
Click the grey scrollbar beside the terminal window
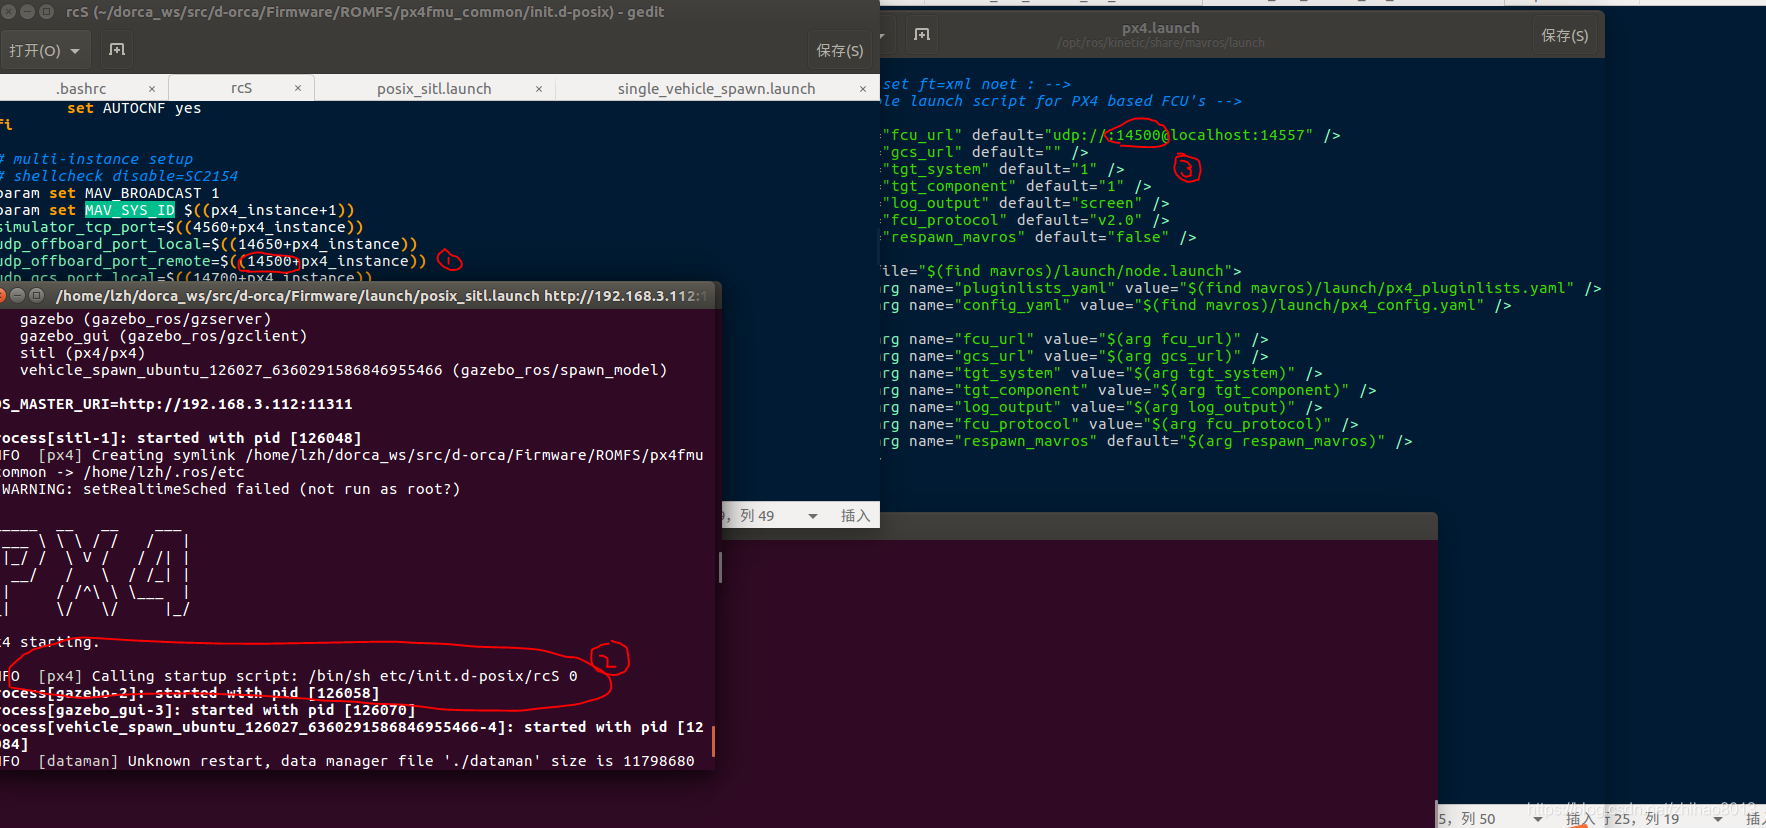click(x=720, y=567)
